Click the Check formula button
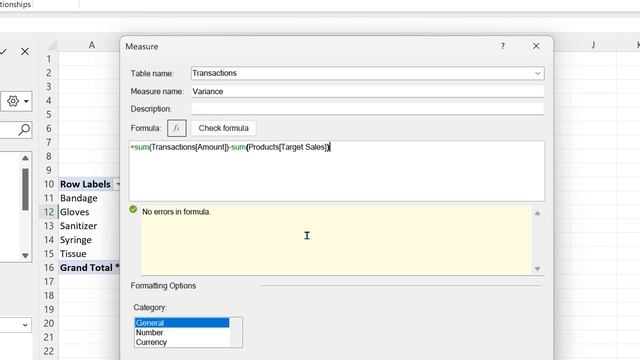 [x=223, y=128]
